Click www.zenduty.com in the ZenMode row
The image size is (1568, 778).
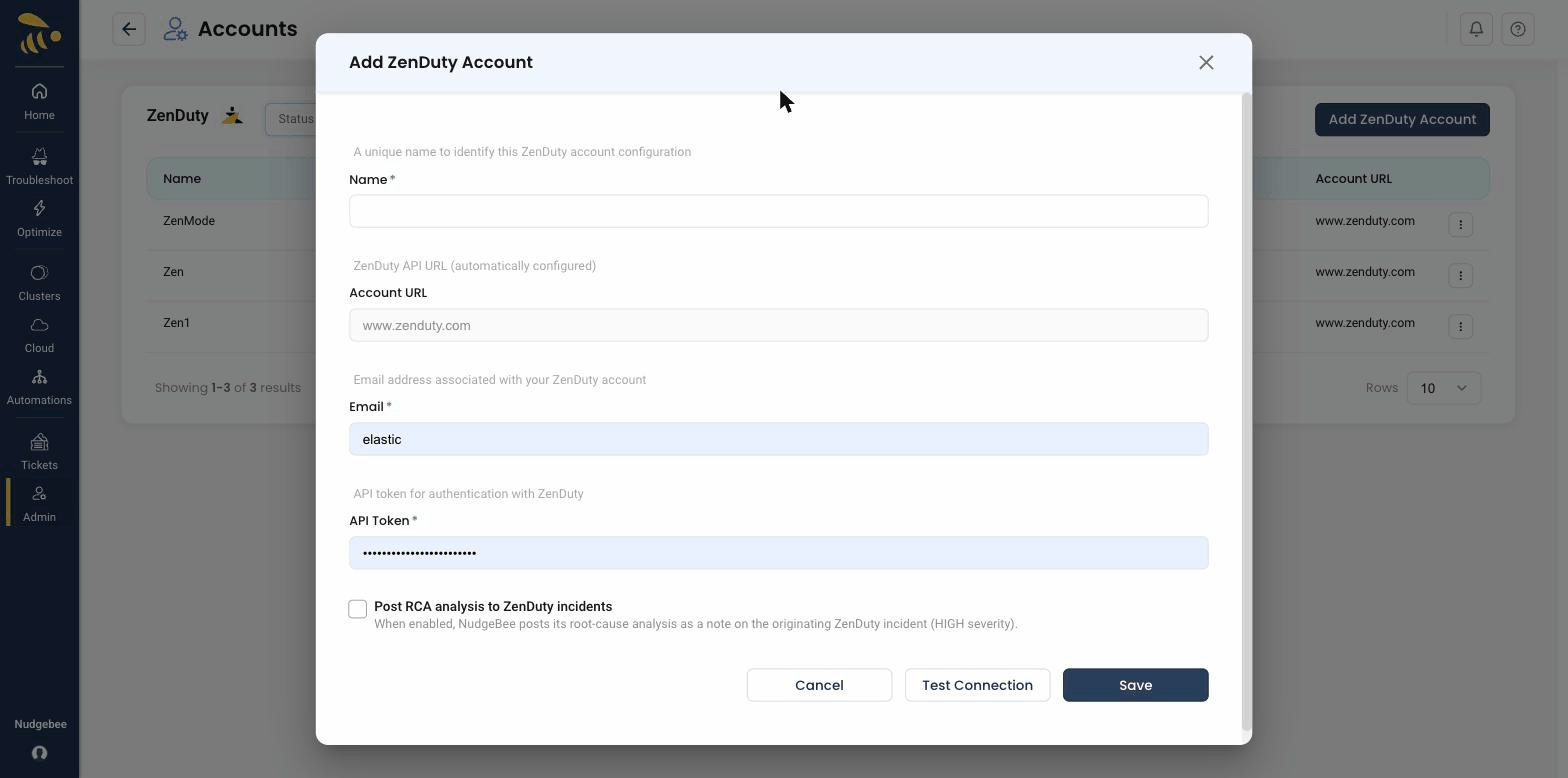tap(1364, 221)
